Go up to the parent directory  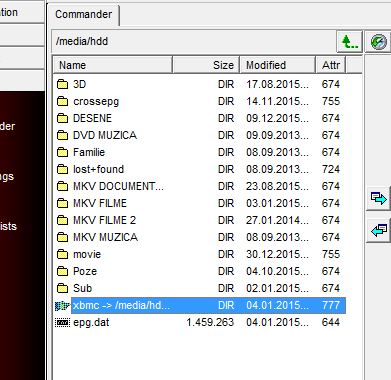coord(349,42)
